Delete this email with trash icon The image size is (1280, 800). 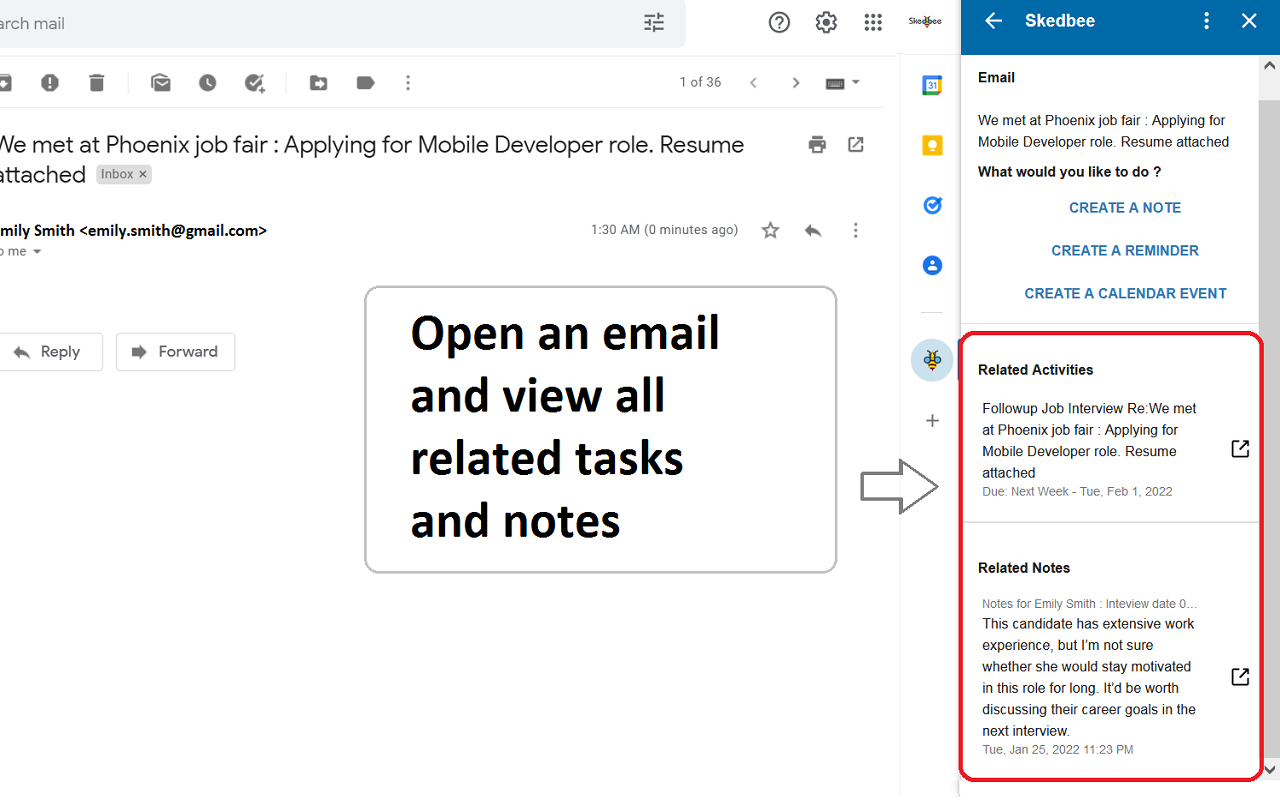96,83
